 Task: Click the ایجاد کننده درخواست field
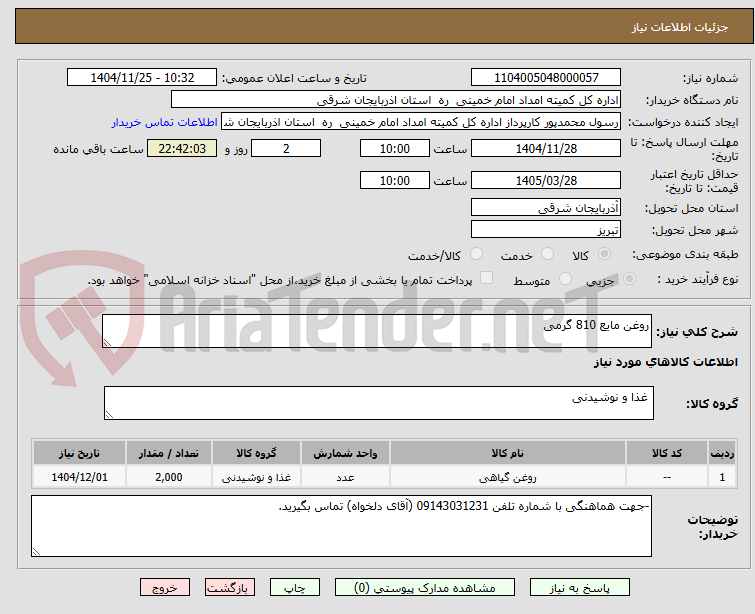pos(421,122)
